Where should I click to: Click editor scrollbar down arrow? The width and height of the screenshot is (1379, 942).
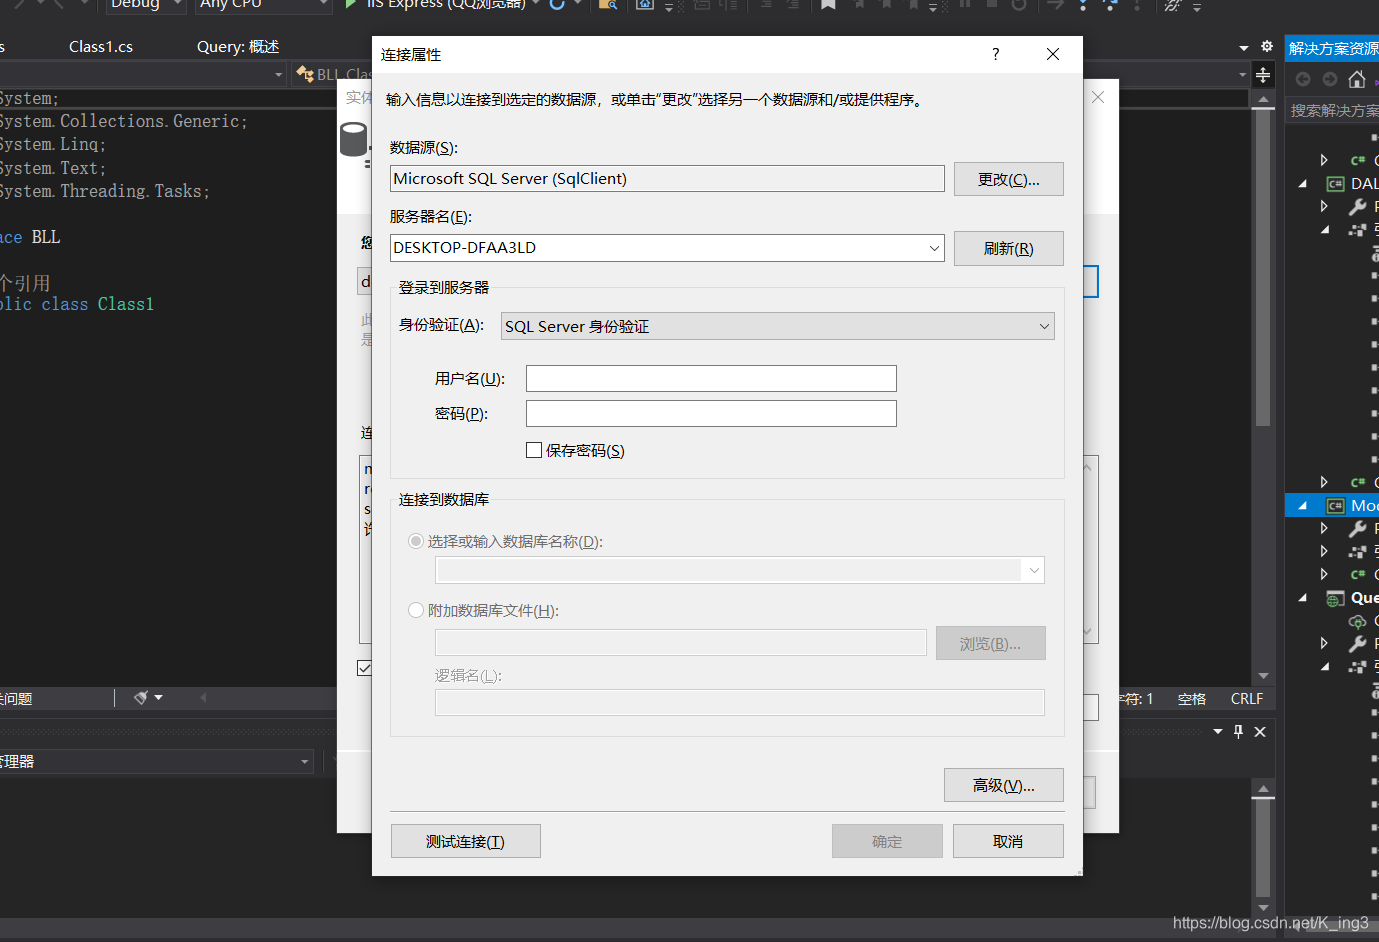tap(1263, 676)
